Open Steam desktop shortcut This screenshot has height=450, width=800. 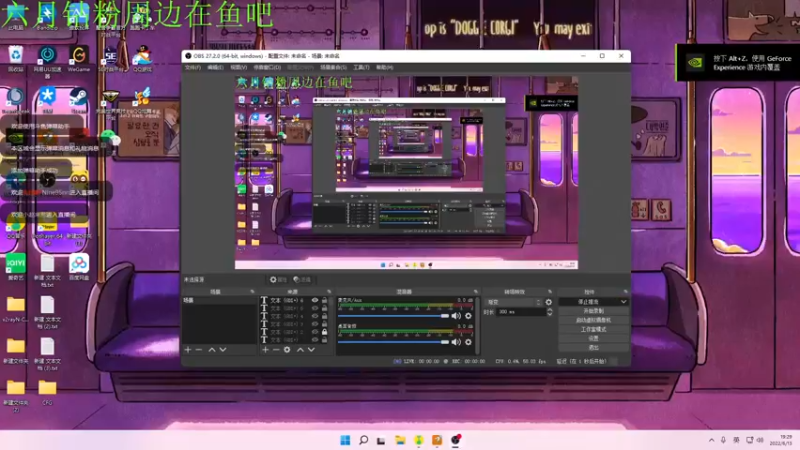click(x=79, y=99)
